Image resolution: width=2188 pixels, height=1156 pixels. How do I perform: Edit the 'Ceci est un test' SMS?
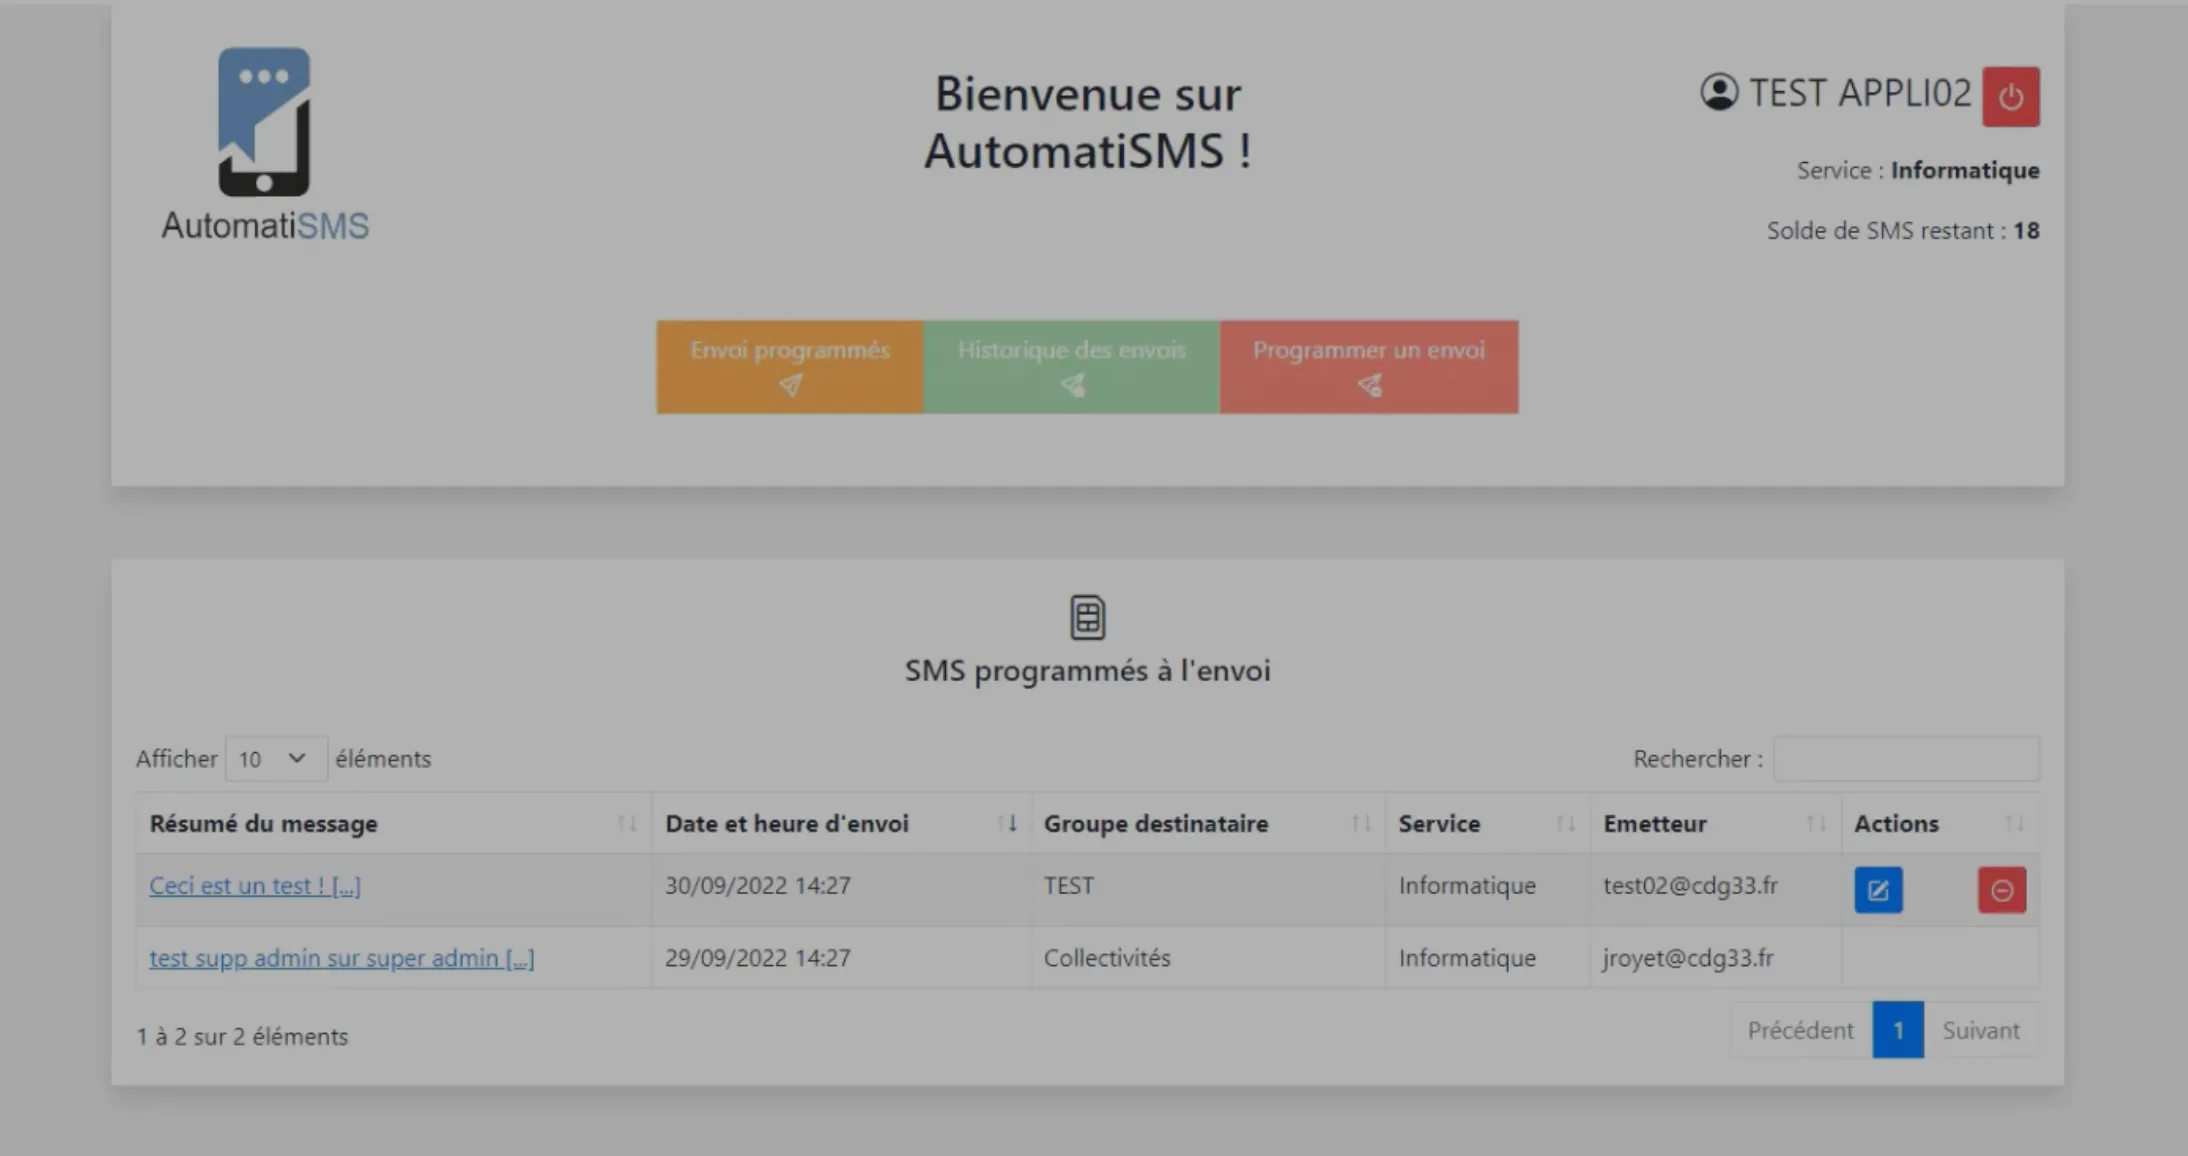tap(1878, 890)
